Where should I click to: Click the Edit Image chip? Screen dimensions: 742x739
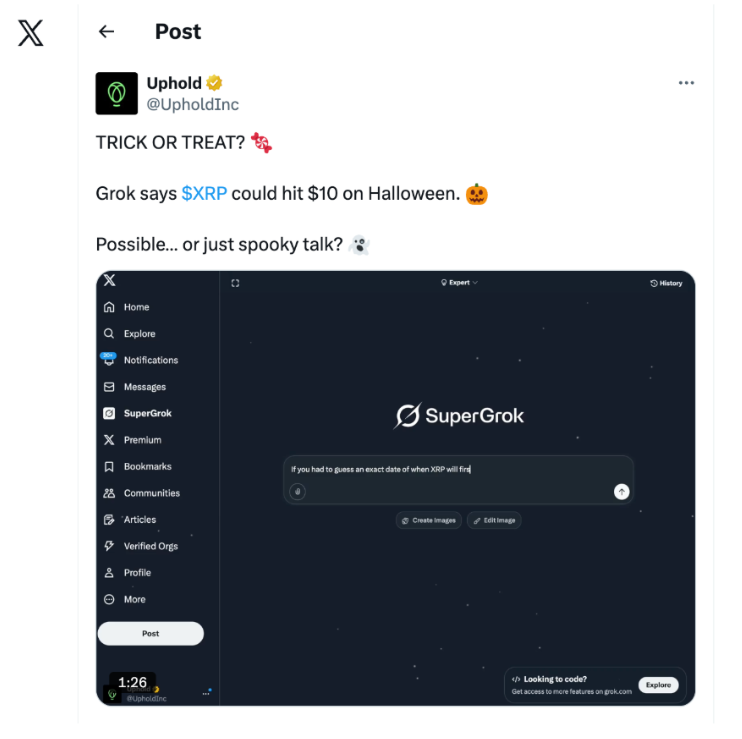[x=494, y=520]
